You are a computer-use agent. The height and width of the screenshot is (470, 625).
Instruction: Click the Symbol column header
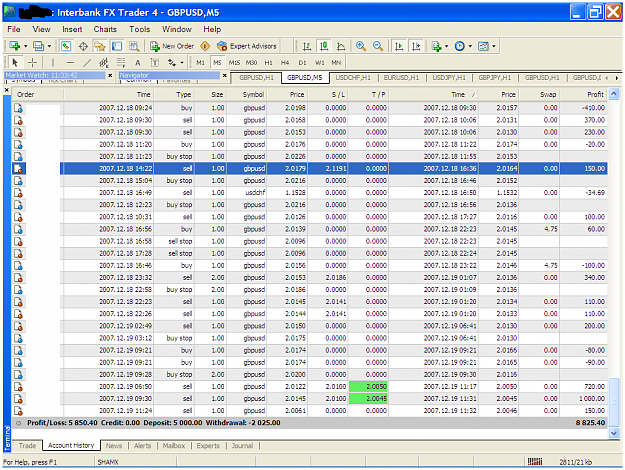pyautogui.click(x=247, y=94)
